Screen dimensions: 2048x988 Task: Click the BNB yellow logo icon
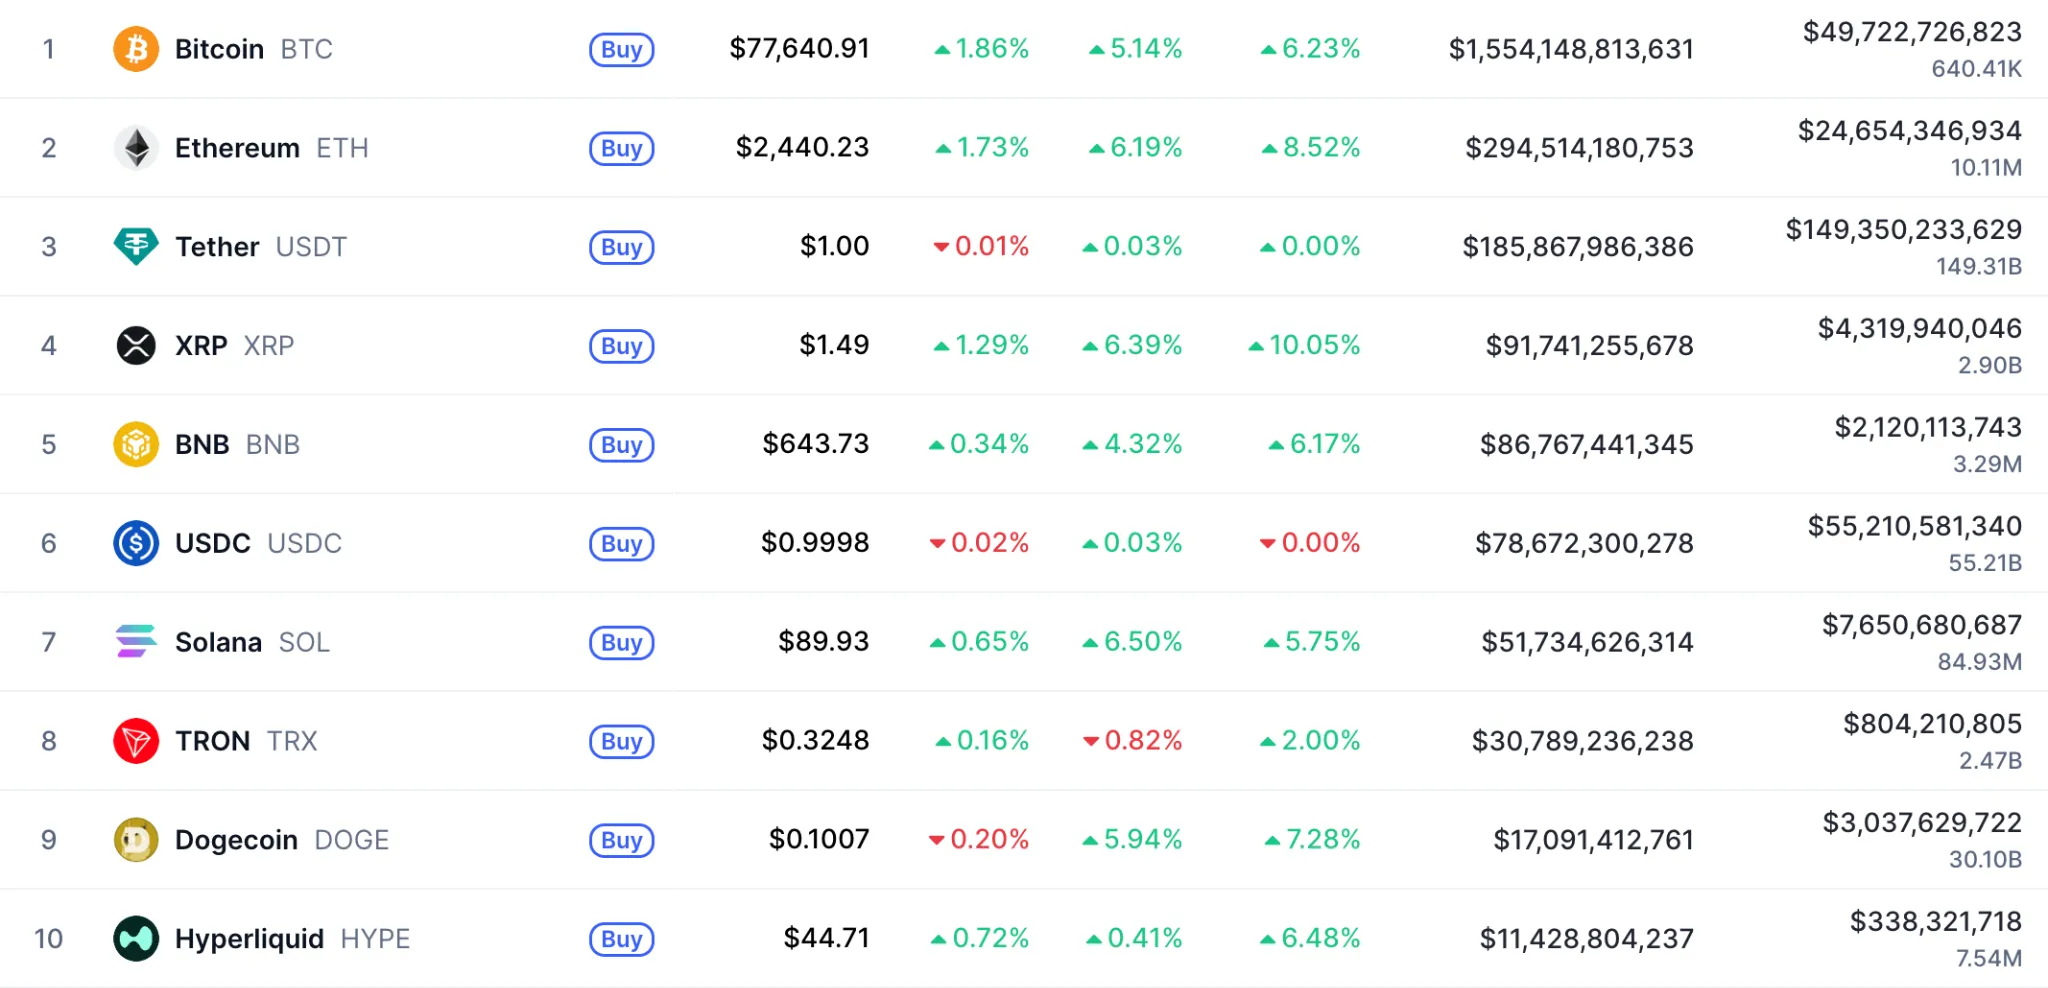click(x=136, y=444)
